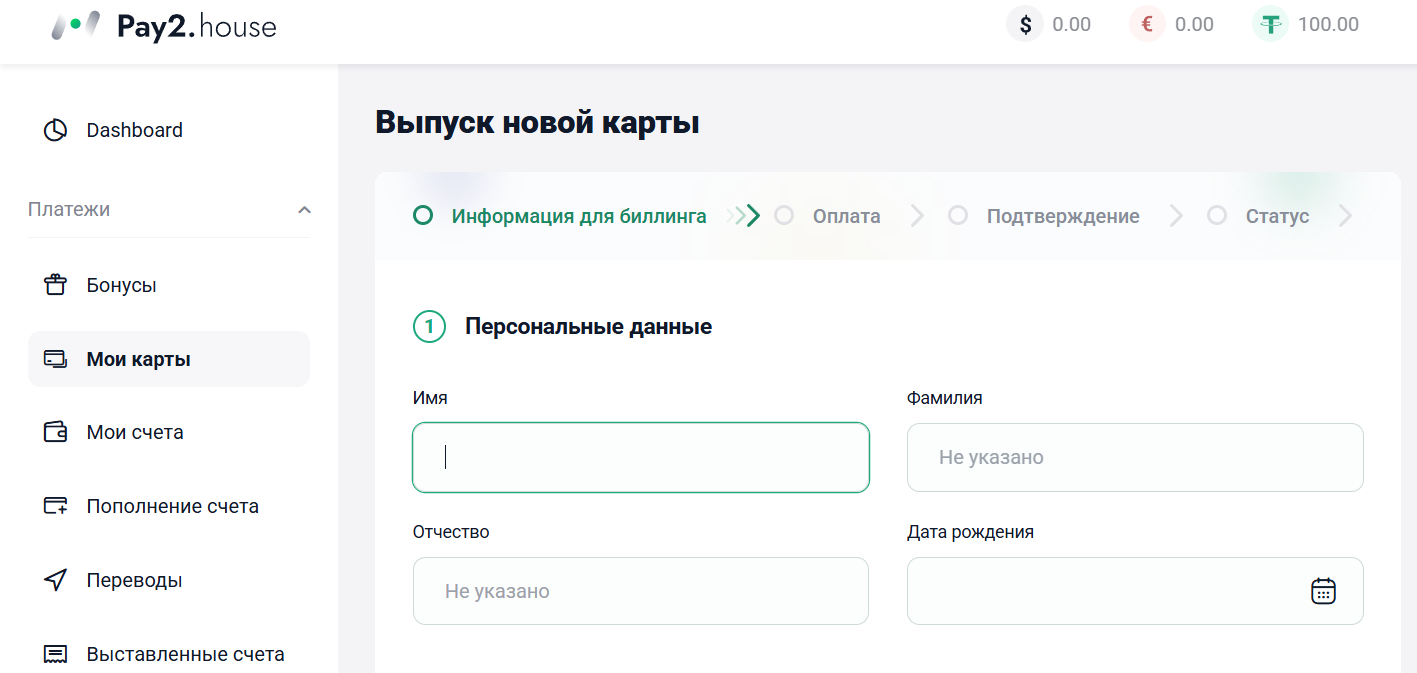
Task: Click the Dashboard pie chart icon
Action: click(x=55, y=130)
